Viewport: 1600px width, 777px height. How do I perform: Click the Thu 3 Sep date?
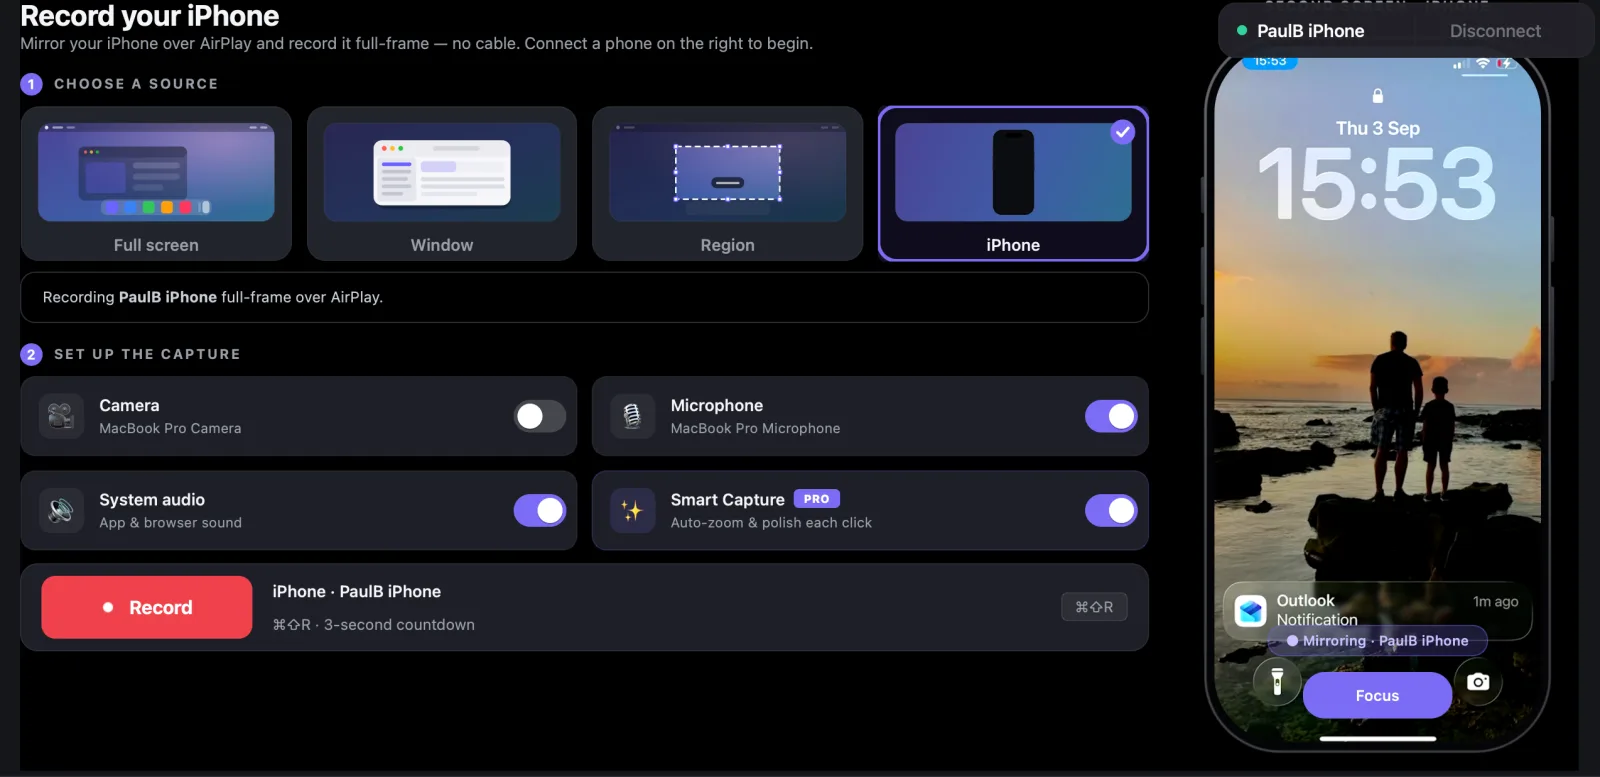coord(1378,128)
